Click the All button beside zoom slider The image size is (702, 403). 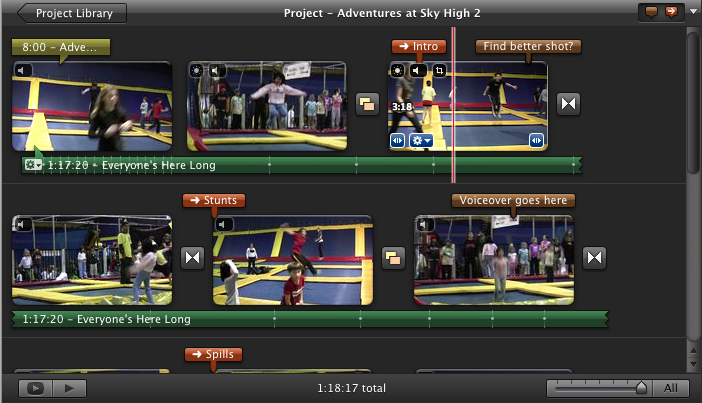click(x=671, y=388)
